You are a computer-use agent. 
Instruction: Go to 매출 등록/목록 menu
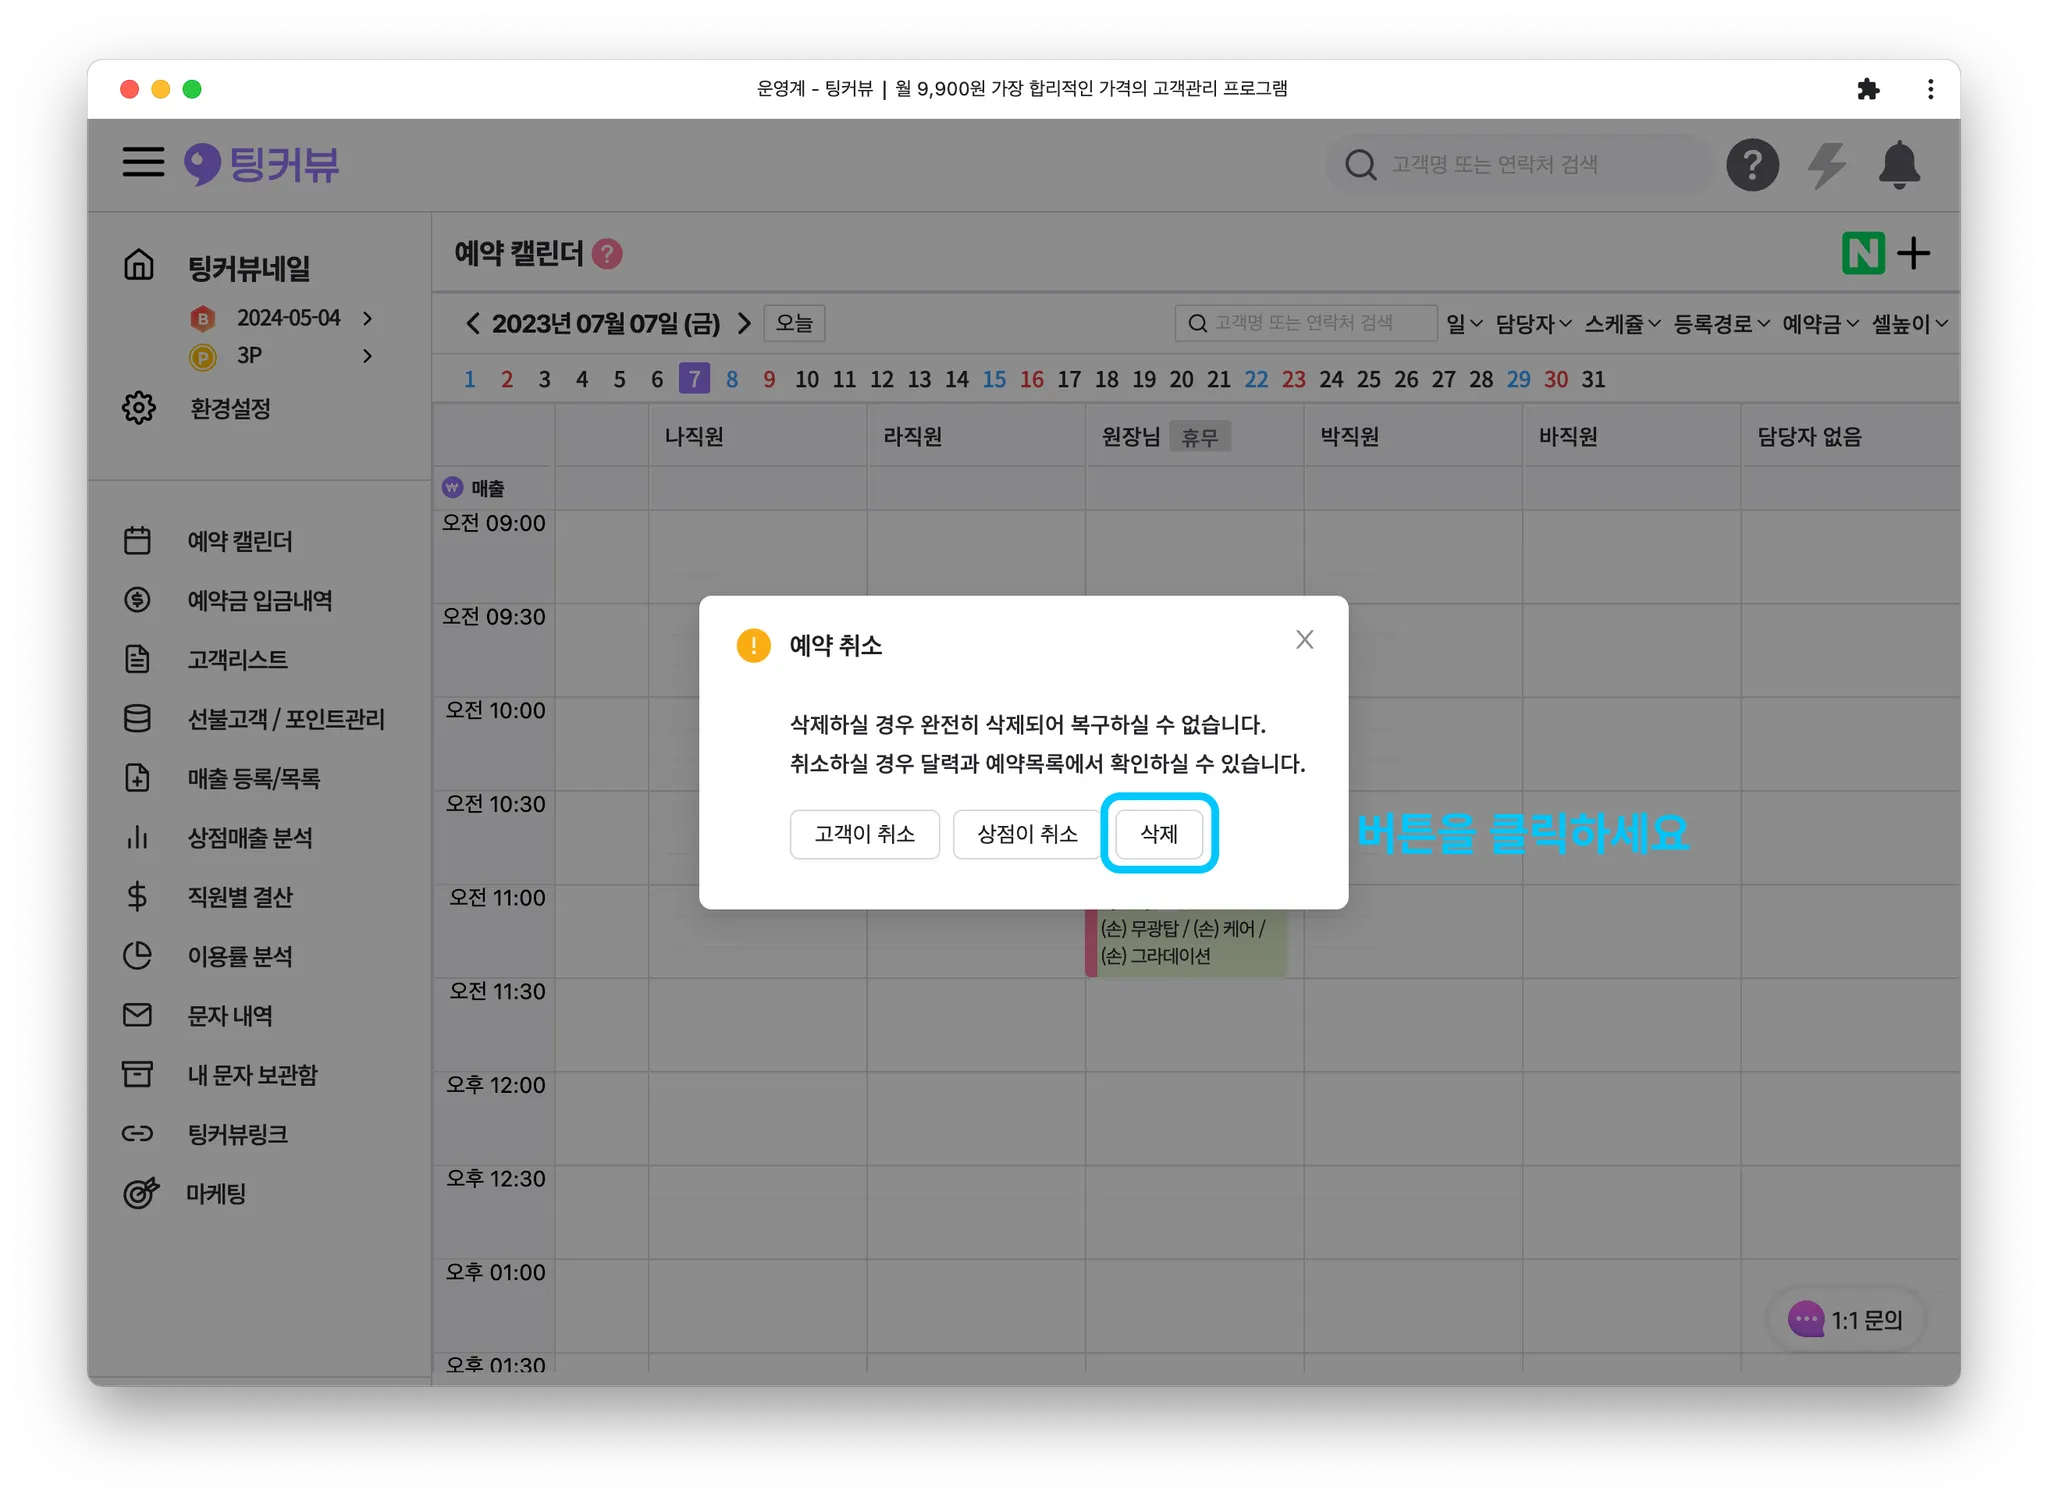tap(254, 779)
